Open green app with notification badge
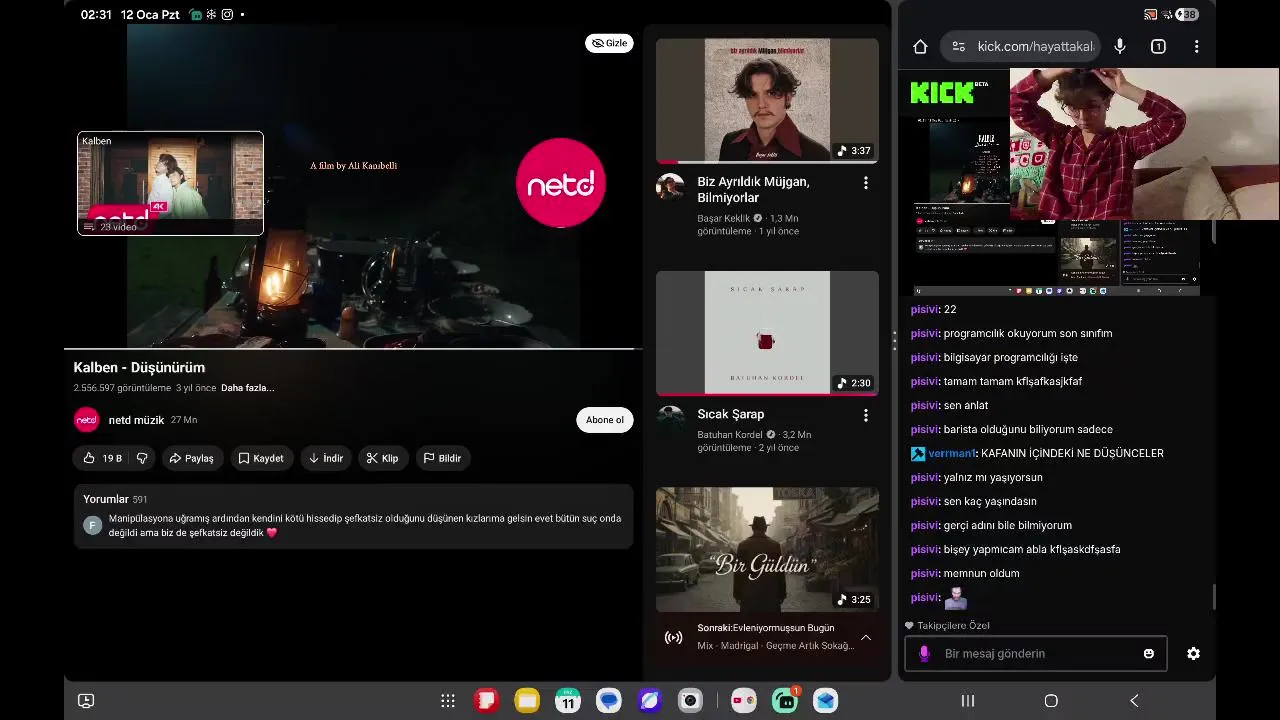Screen dimensions: 1280x720 point(785,701)
